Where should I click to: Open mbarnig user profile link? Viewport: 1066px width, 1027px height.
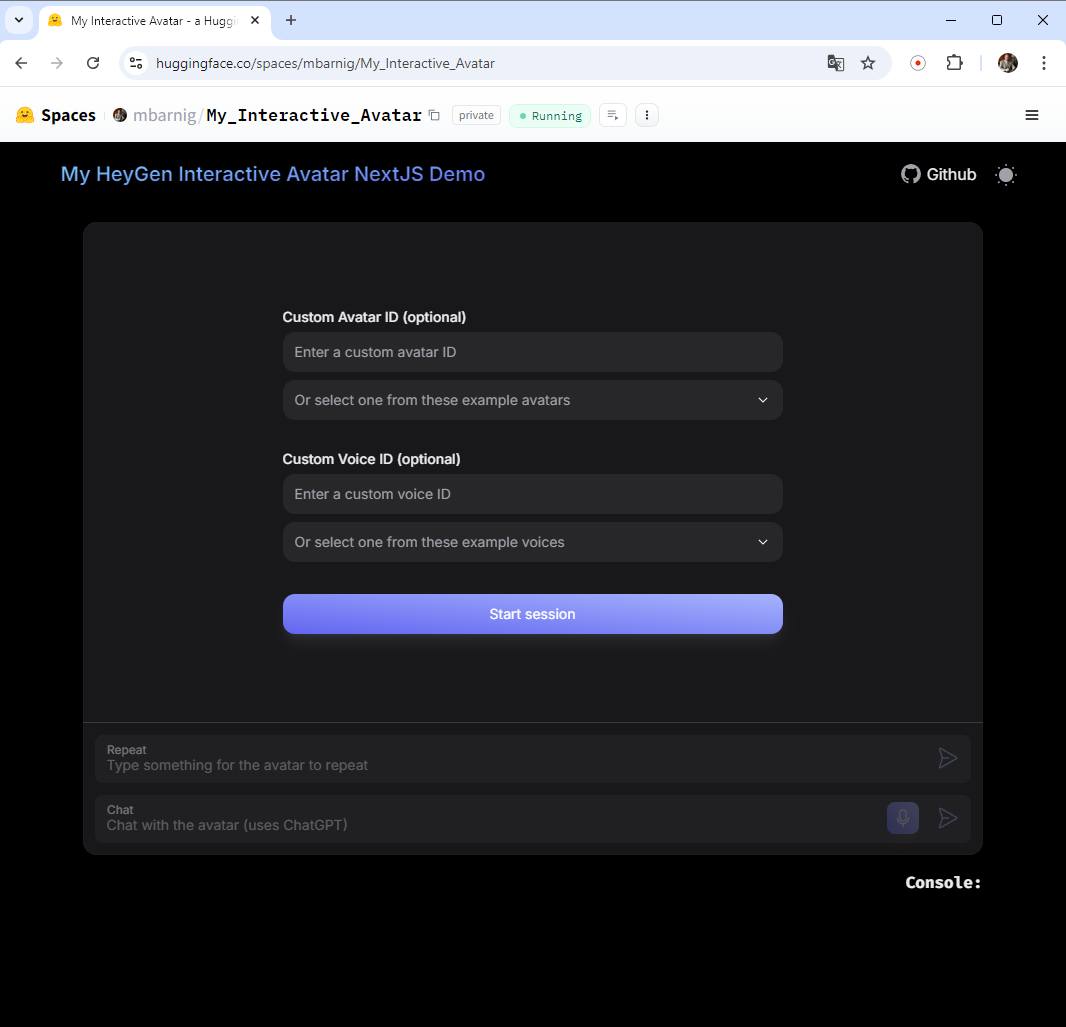pos(164,116)
